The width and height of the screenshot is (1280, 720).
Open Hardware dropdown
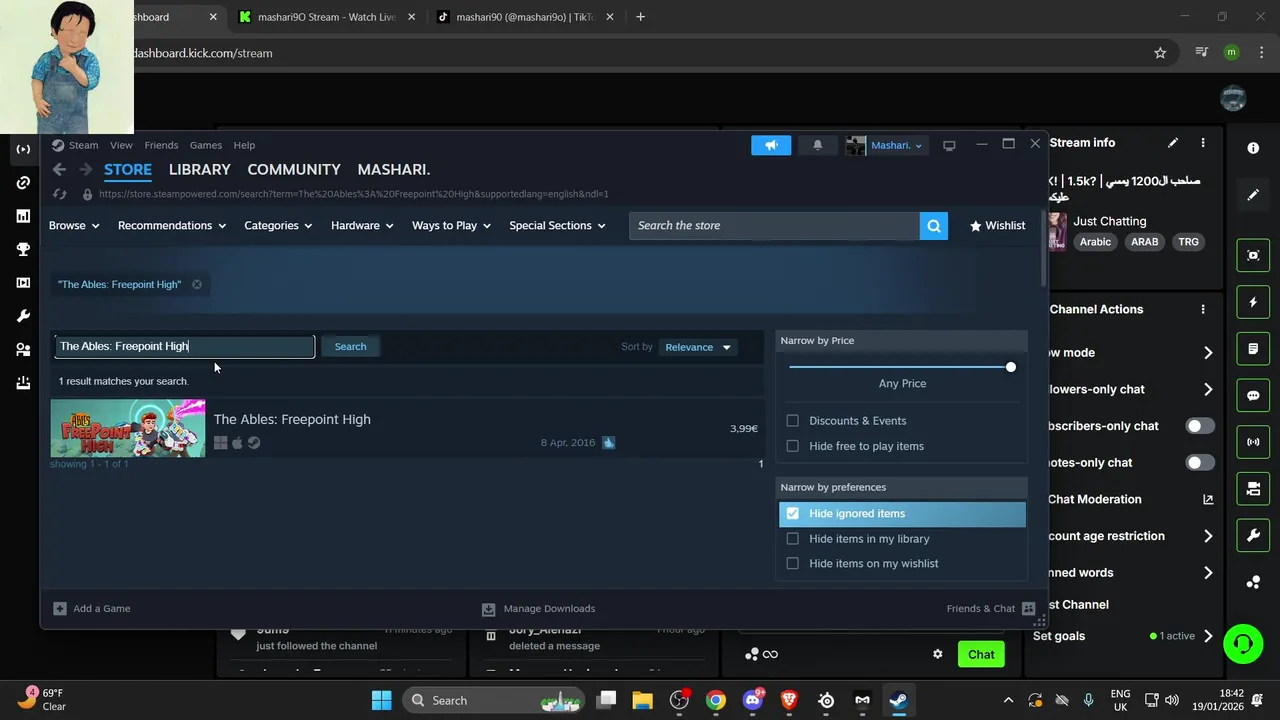[x=362, y=226]
